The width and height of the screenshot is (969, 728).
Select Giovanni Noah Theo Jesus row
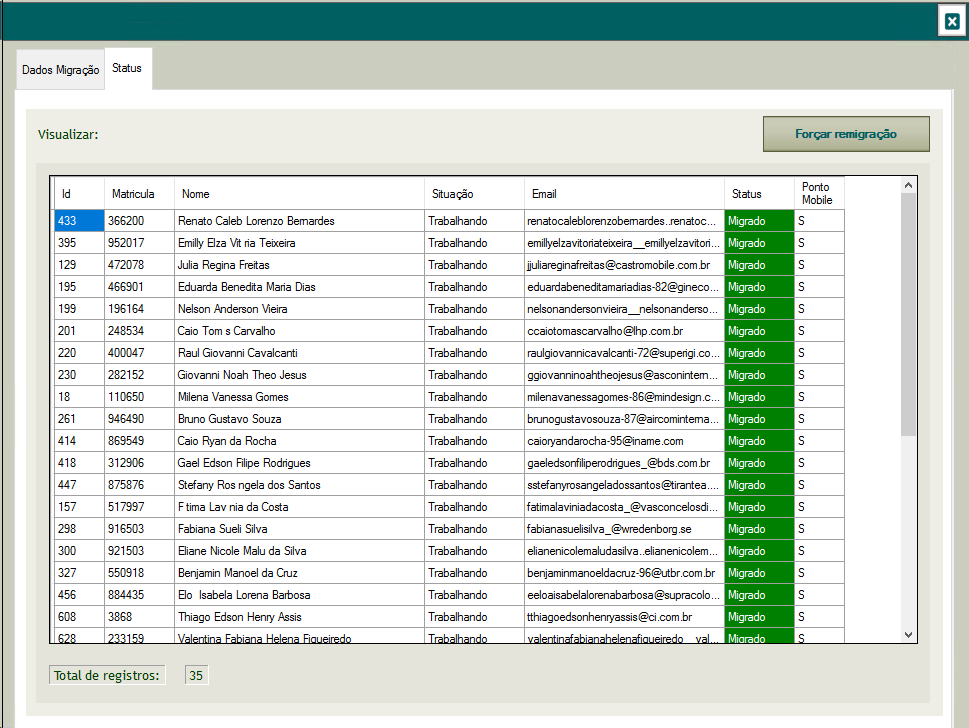coord(449,375)
